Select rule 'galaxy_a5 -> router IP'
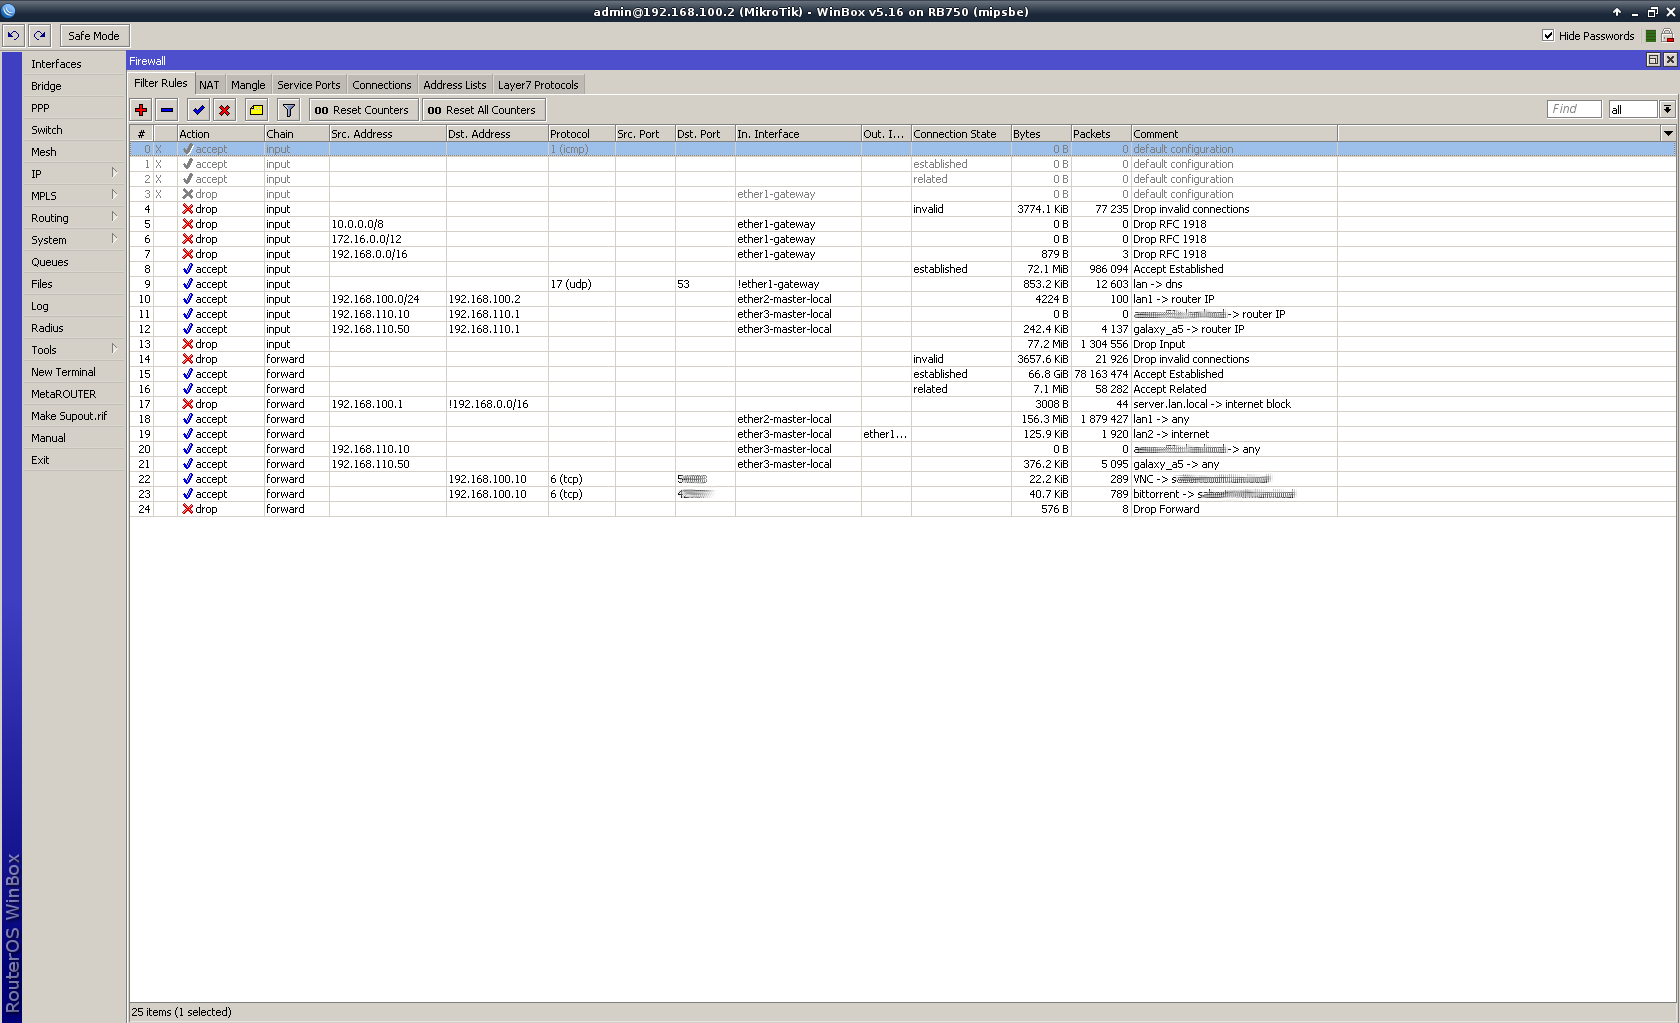The width and height of the screenshot is (1680, 1023). (902, 329)
